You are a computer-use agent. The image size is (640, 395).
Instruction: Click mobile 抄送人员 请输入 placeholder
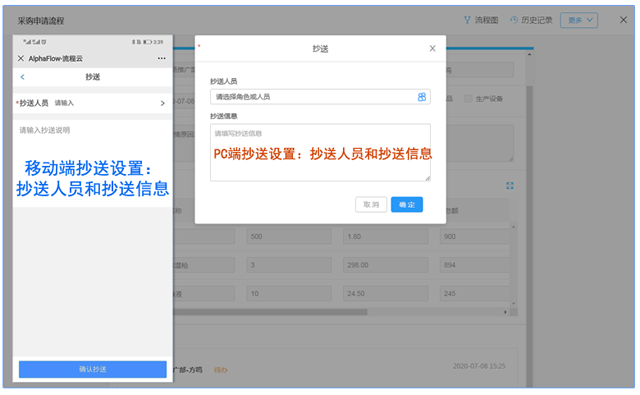[64, 103]
